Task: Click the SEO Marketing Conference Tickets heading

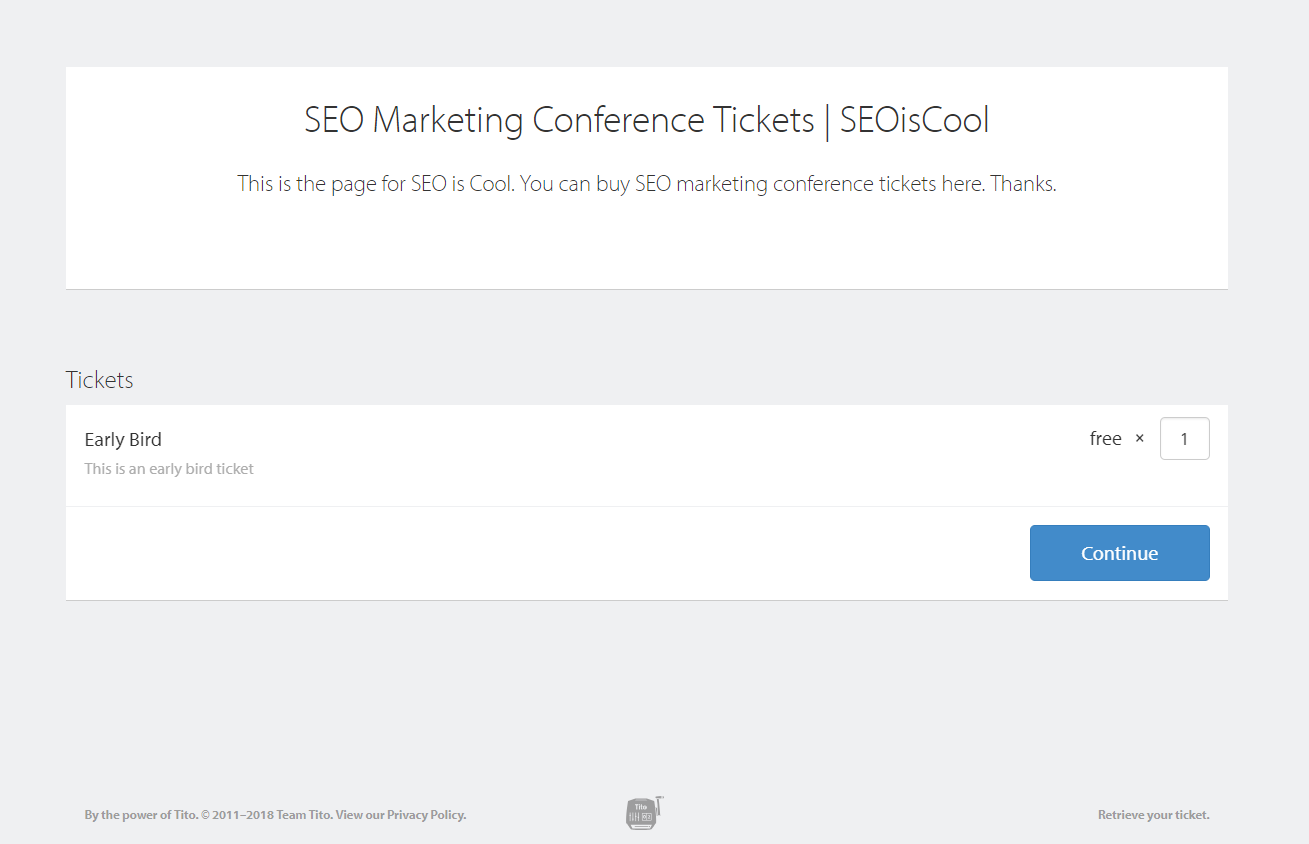Action: (646, 120)
